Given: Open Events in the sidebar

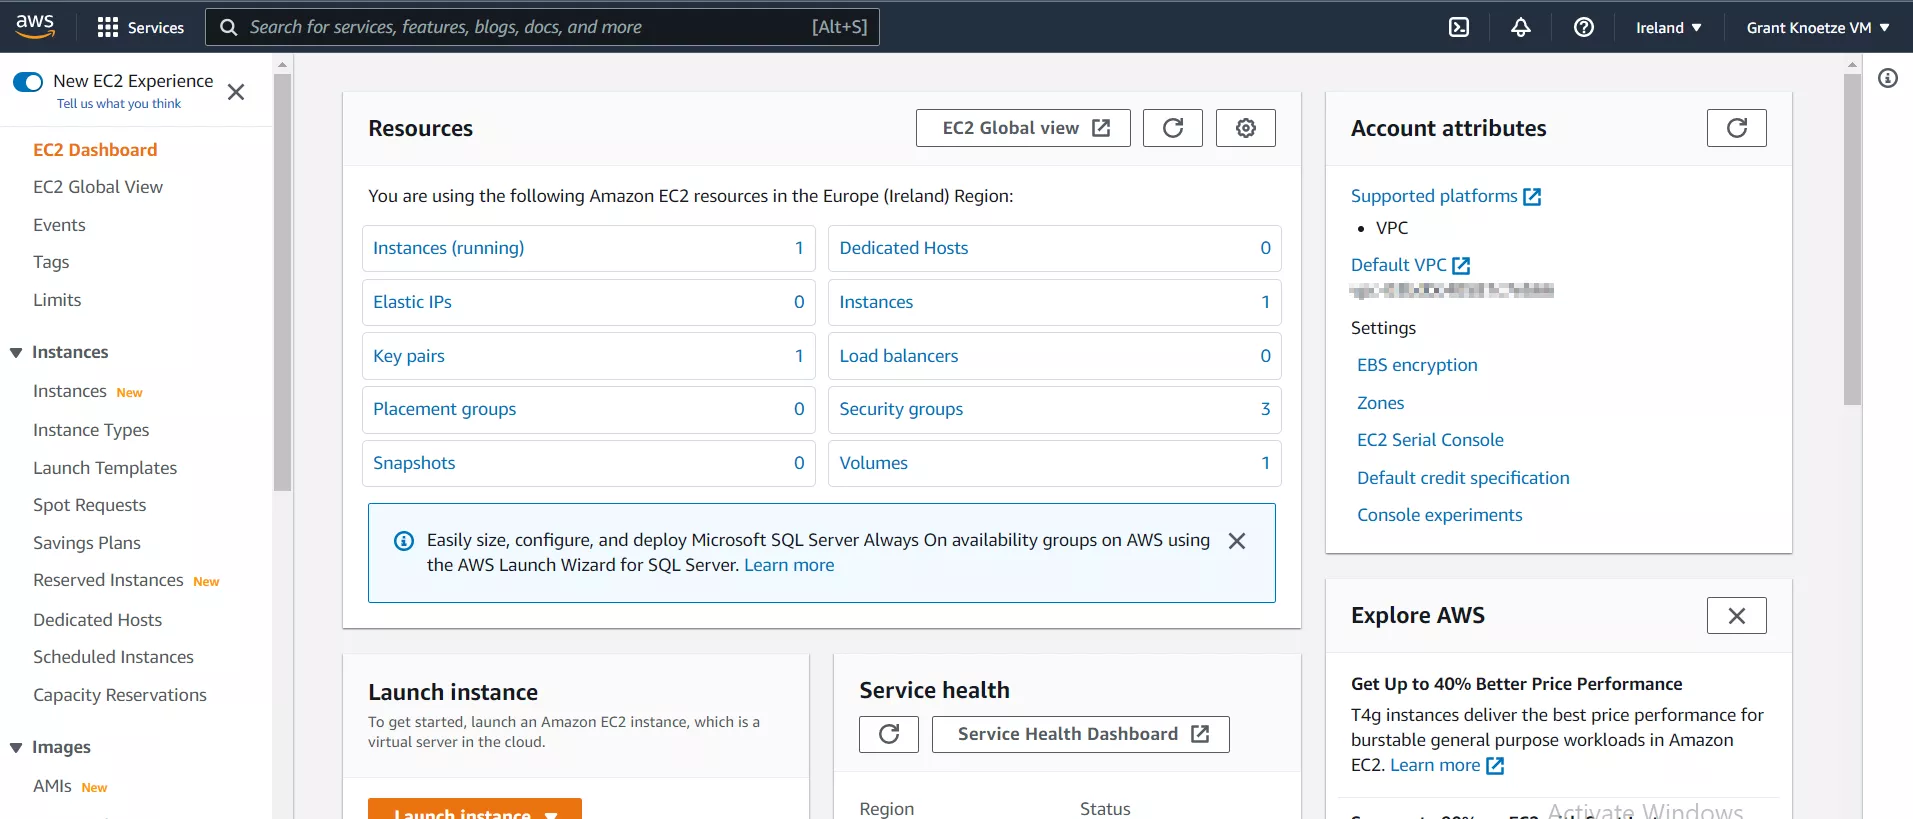Looking at the screenshot, I should (x=59, y=225).
